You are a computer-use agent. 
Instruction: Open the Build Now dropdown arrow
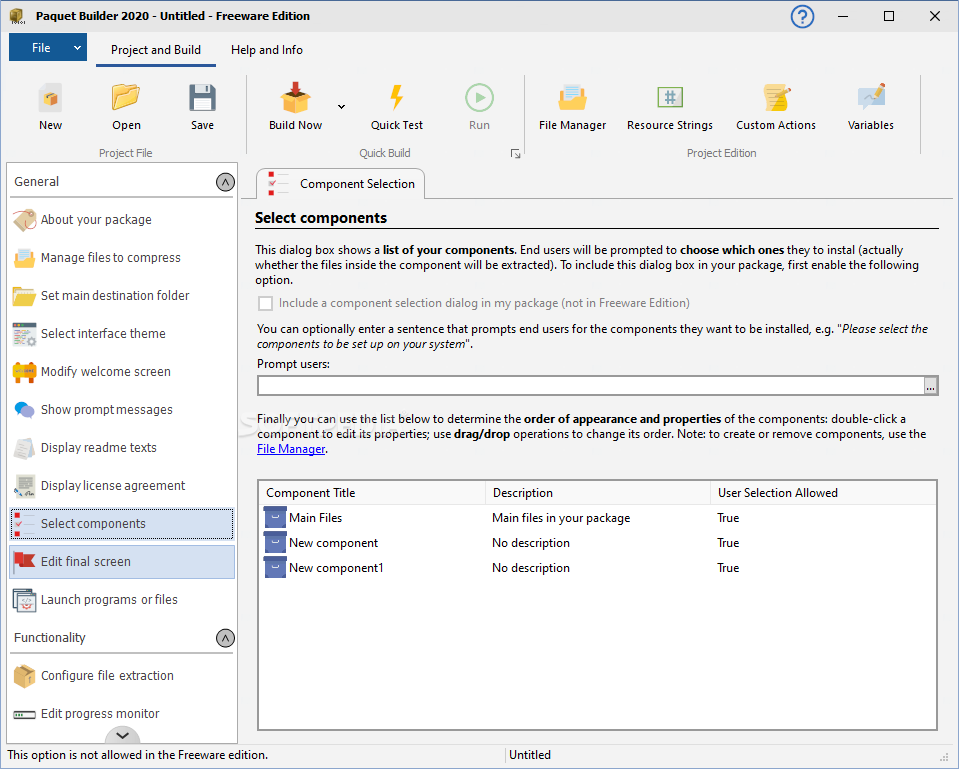(x=341, y=107)
